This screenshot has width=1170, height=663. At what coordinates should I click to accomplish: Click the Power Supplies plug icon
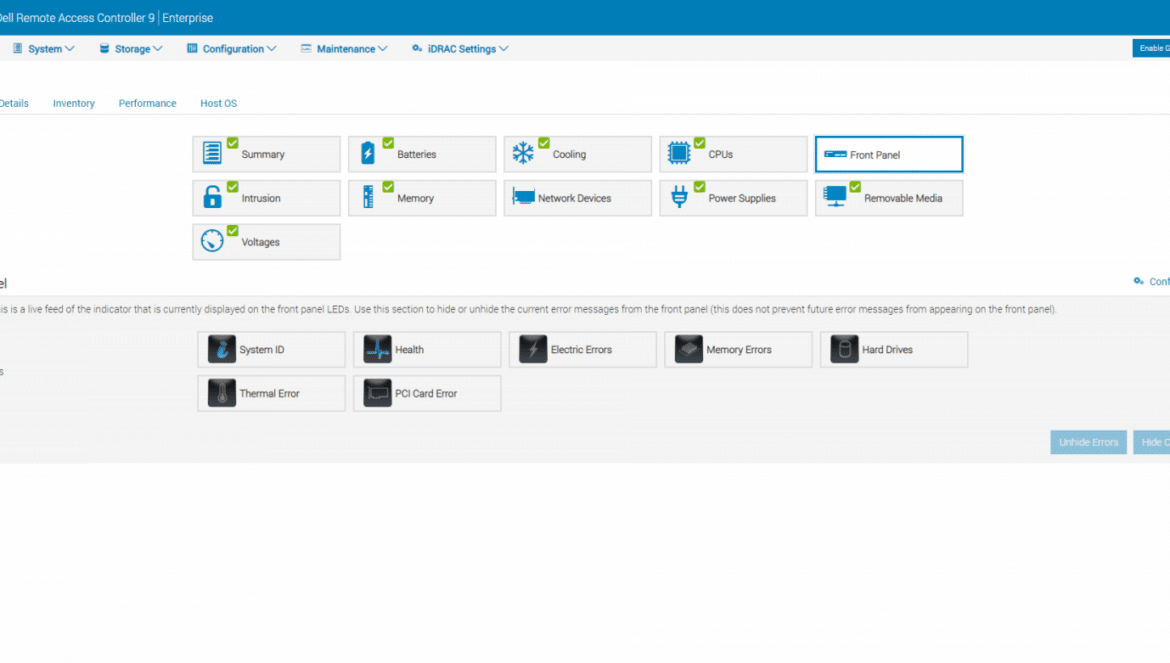(x=679, y=197)
